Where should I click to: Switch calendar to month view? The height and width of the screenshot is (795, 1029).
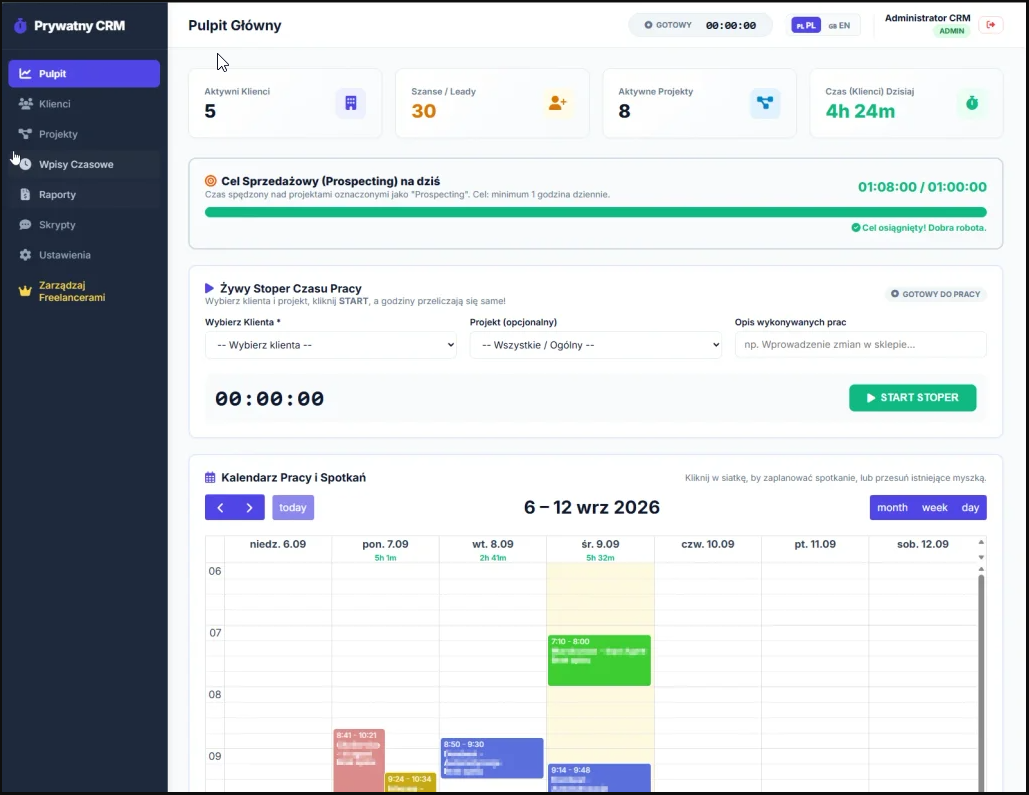[x=892, y=507]
